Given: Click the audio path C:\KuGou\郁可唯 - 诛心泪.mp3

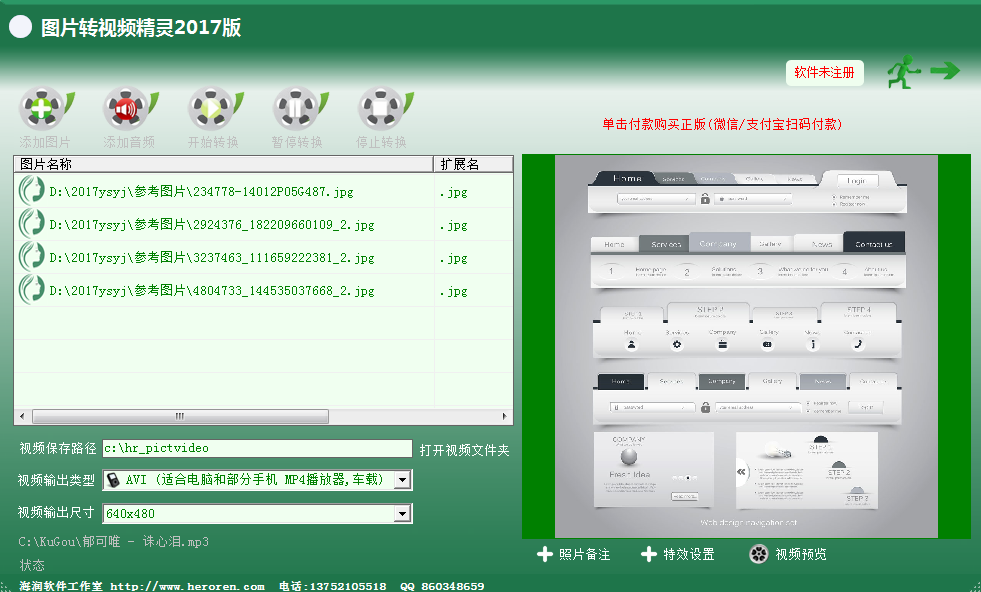Looking at the screenshot, I should pyautogui.click(x=113, y=541).
